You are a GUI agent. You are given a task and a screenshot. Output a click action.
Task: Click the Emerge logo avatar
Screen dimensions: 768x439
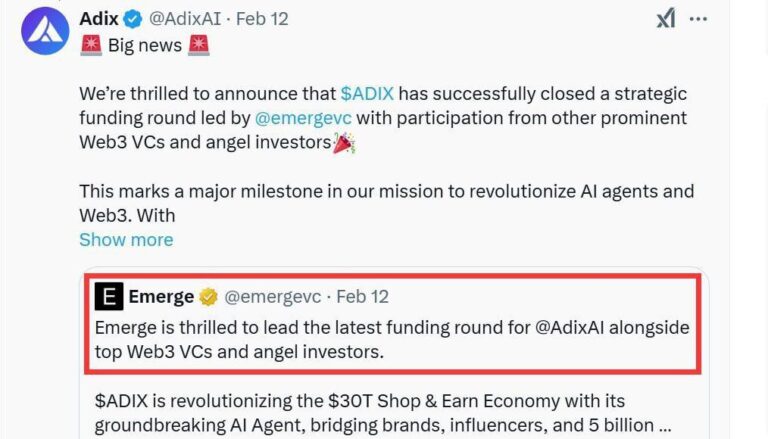[x=109, y=297]
